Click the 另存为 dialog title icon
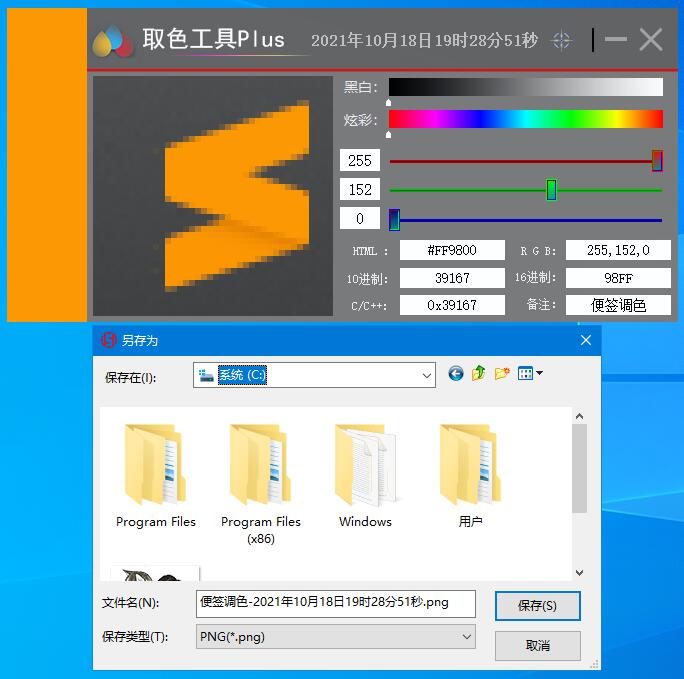Image resolution: width=684 pixels, height=679 pixels. (108, 340)
